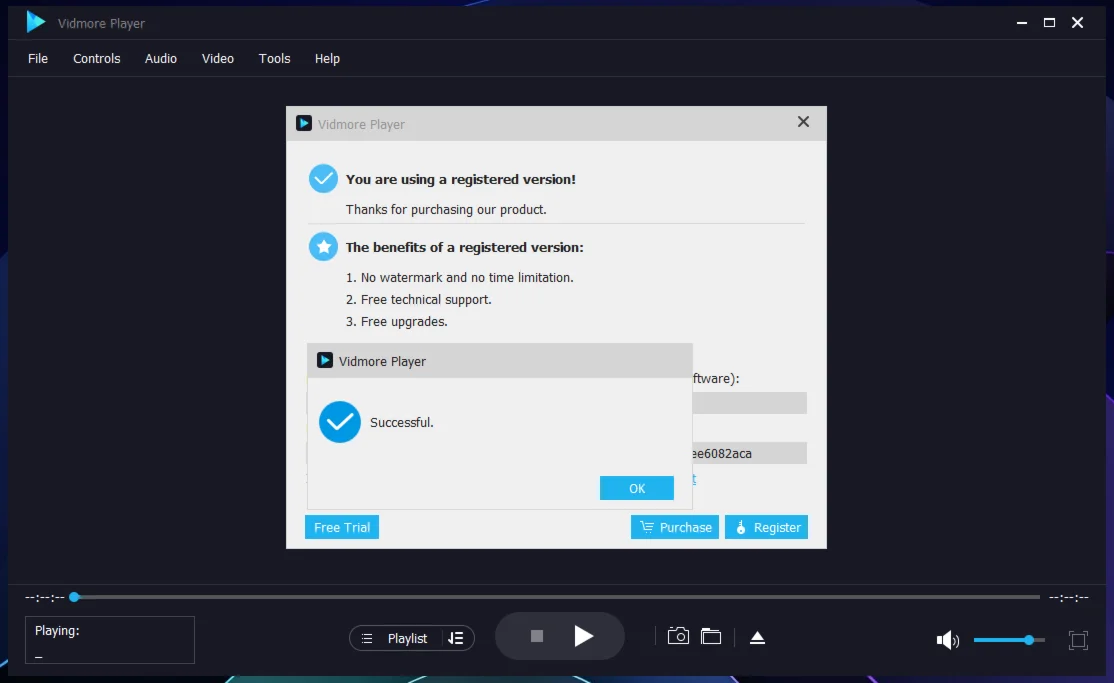The image size is (1114, 683).
Task: Open the Controls menu
Action: coord(97,58)
